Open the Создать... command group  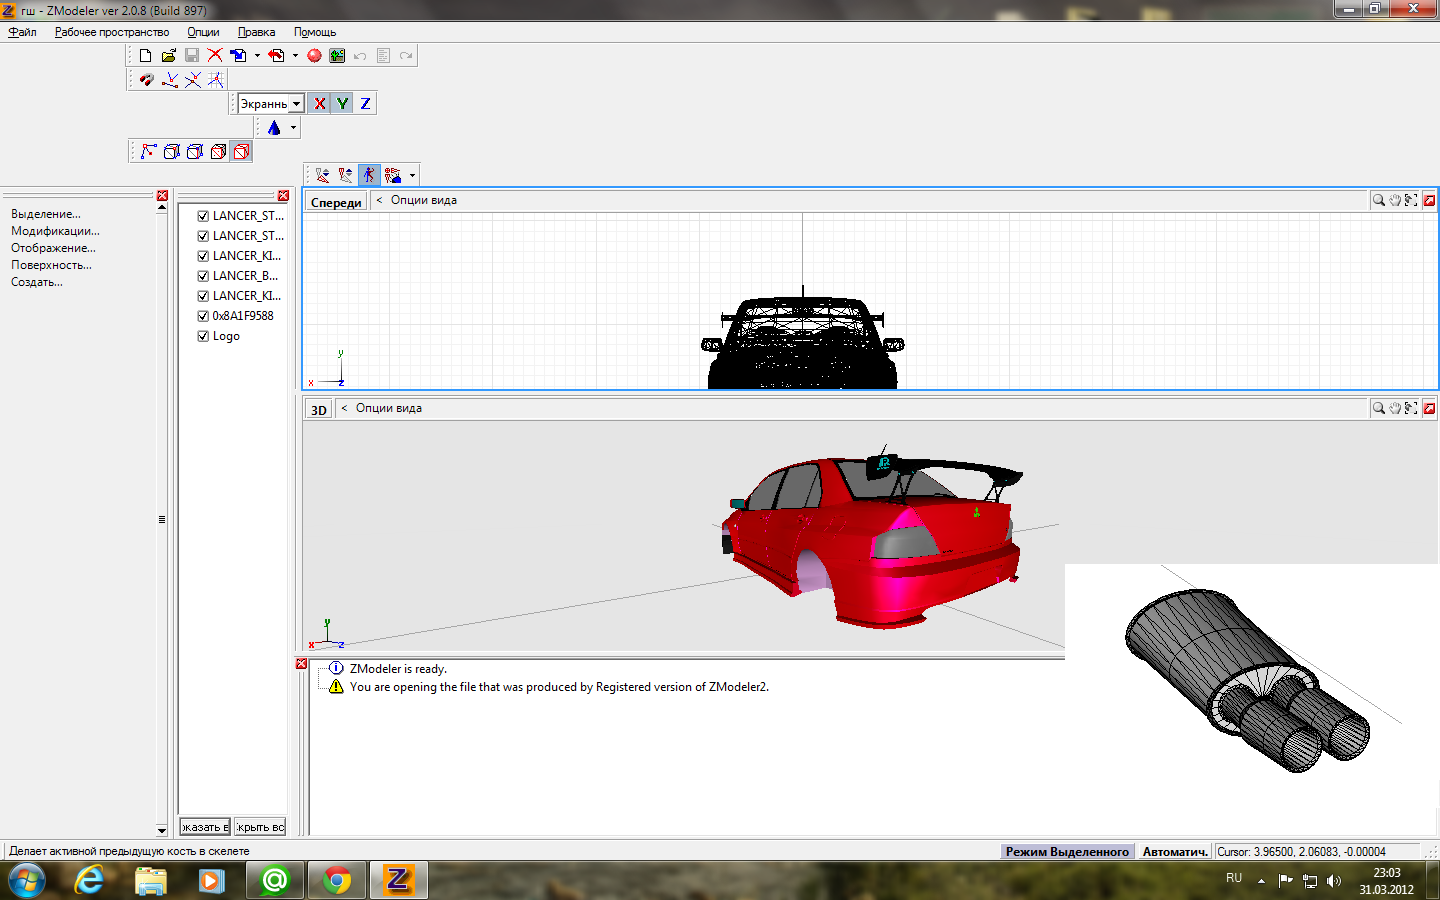point(37,282)
